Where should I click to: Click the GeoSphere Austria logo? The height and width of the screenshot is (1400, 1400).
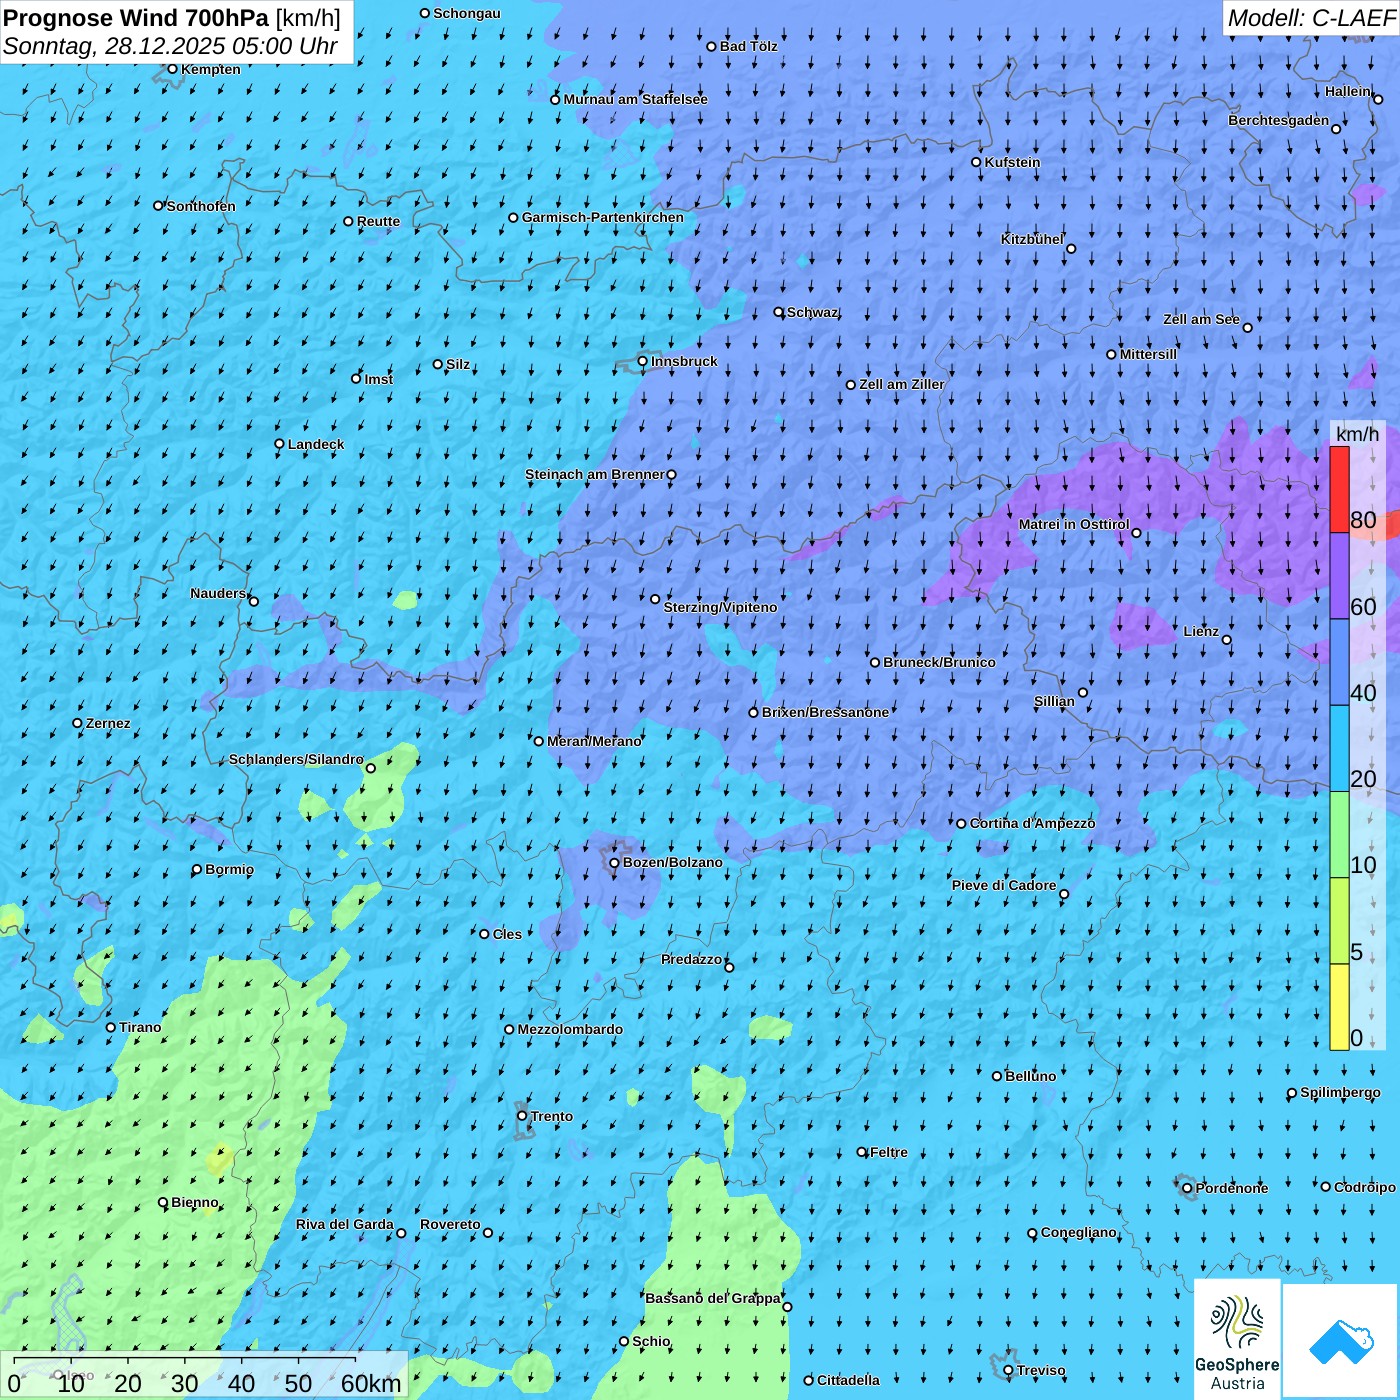(1237, 1340)
